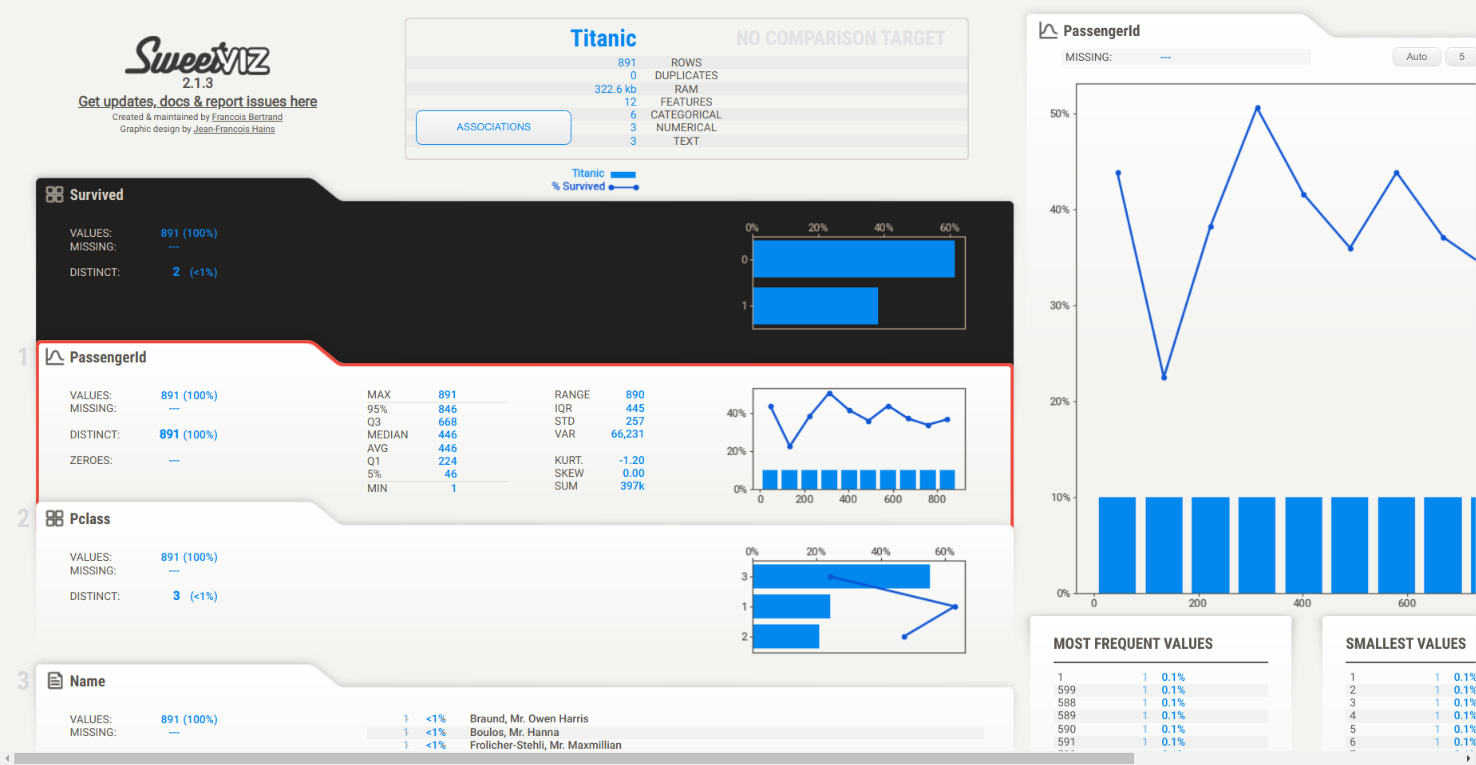Select the PassengerId feature title
The image size is (1476, 765).
point(108,357)
